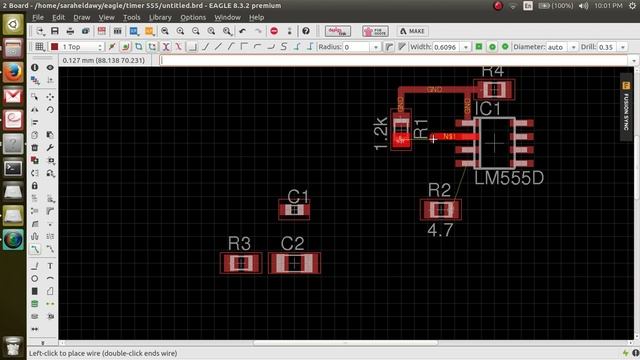Choose the arc wire bend style
The height and width of the screenshot is (360, 640).
tap(257, 47)
